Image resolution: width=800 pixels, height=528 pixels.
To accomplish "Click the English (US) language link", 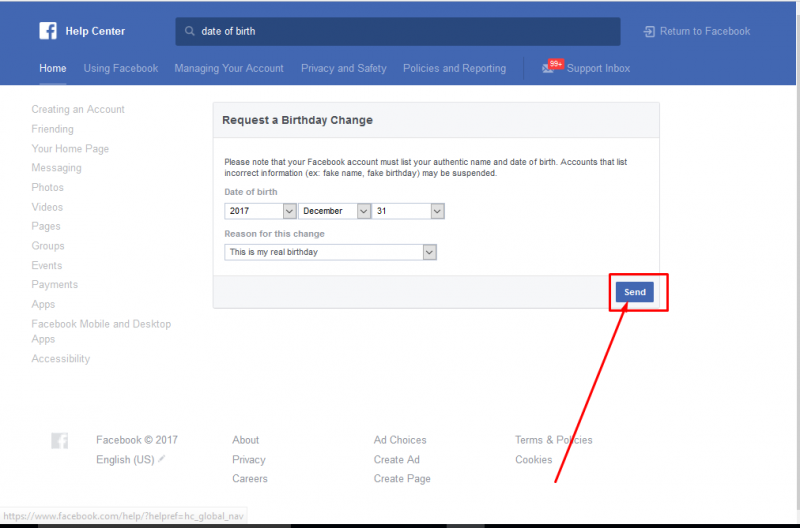I will click(125, 460).
